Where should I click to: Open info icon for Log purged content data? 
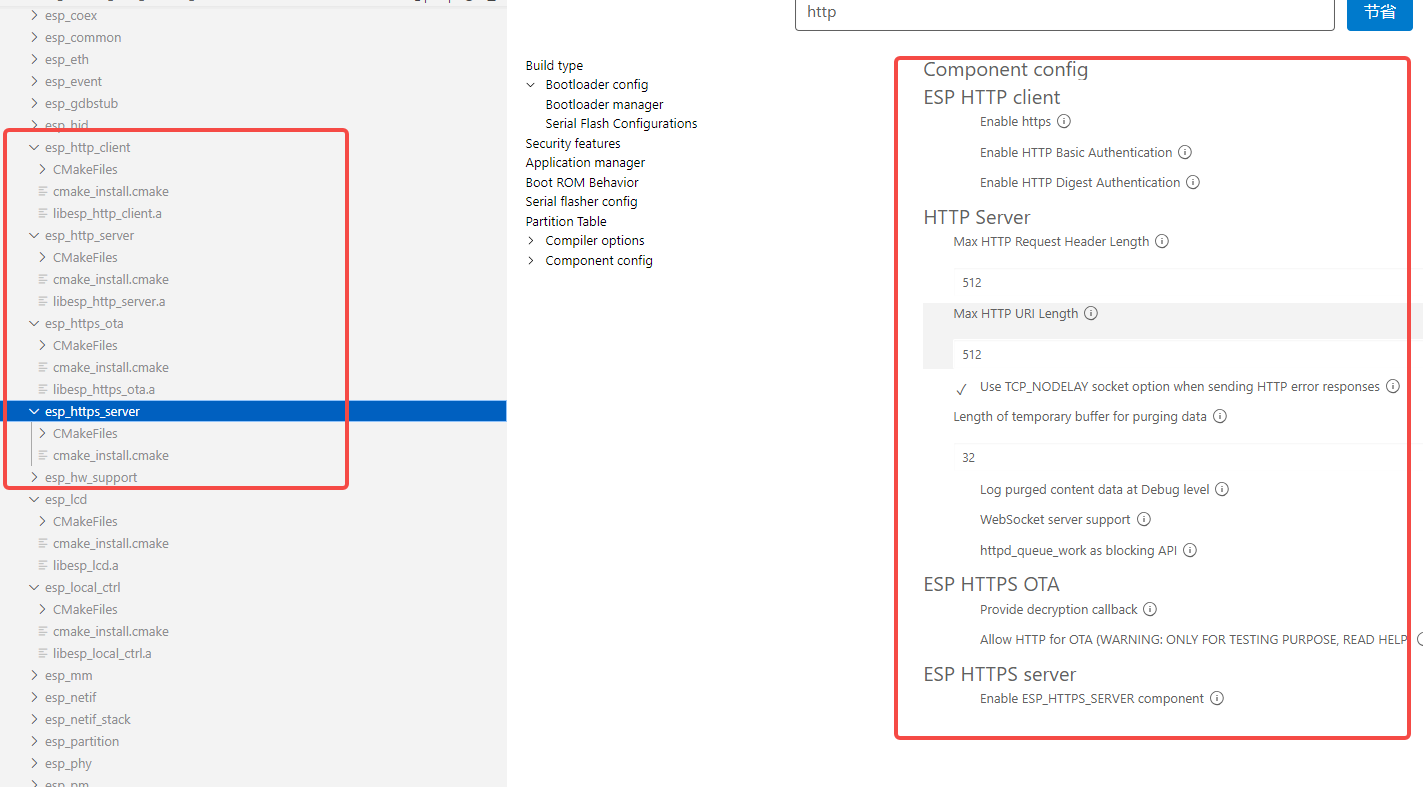tap(1222, 489)
